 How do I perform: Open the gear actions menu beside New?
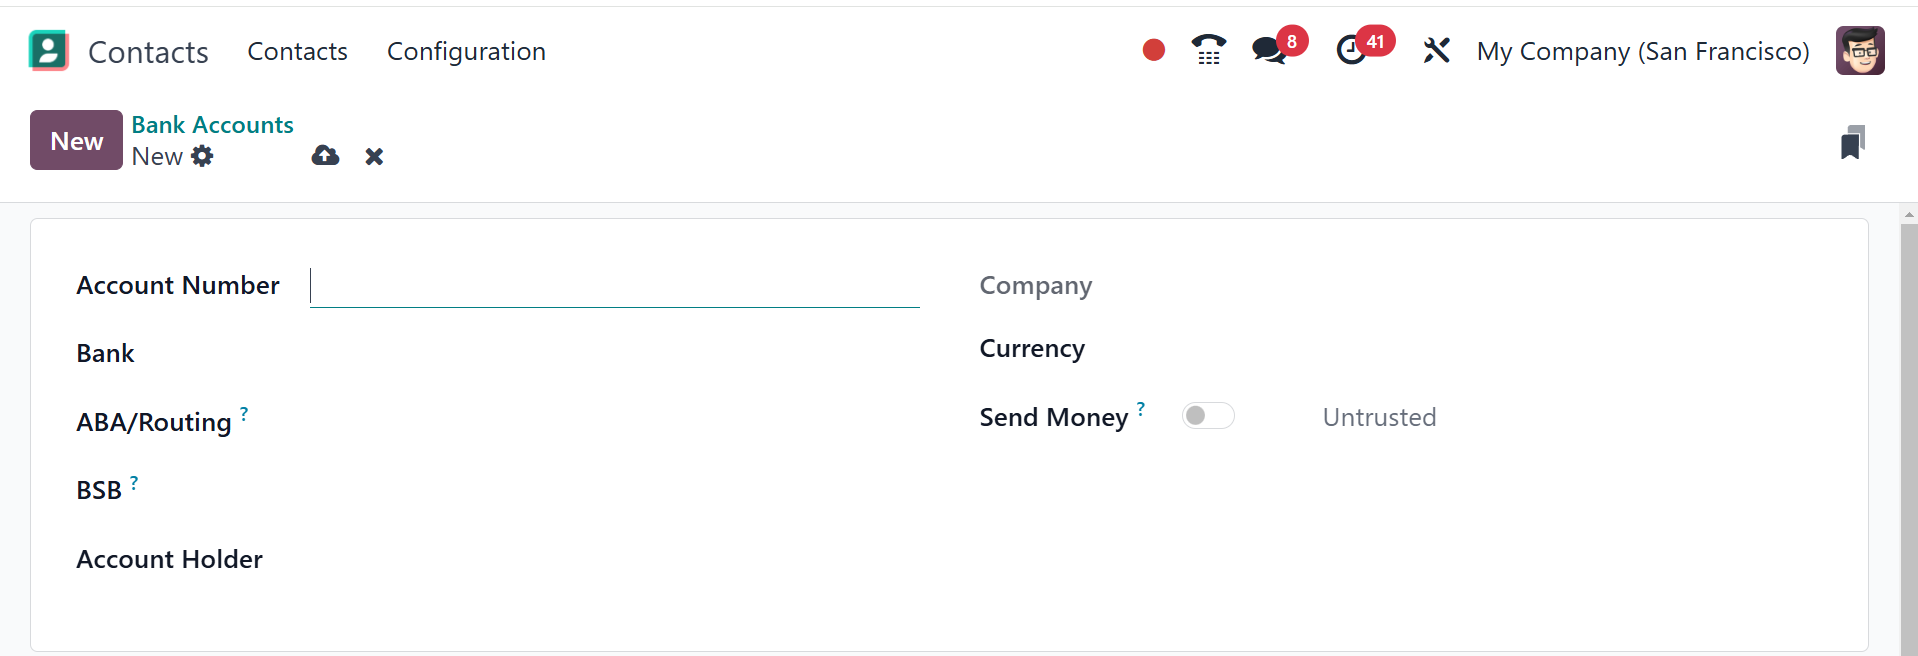(202, 156)
